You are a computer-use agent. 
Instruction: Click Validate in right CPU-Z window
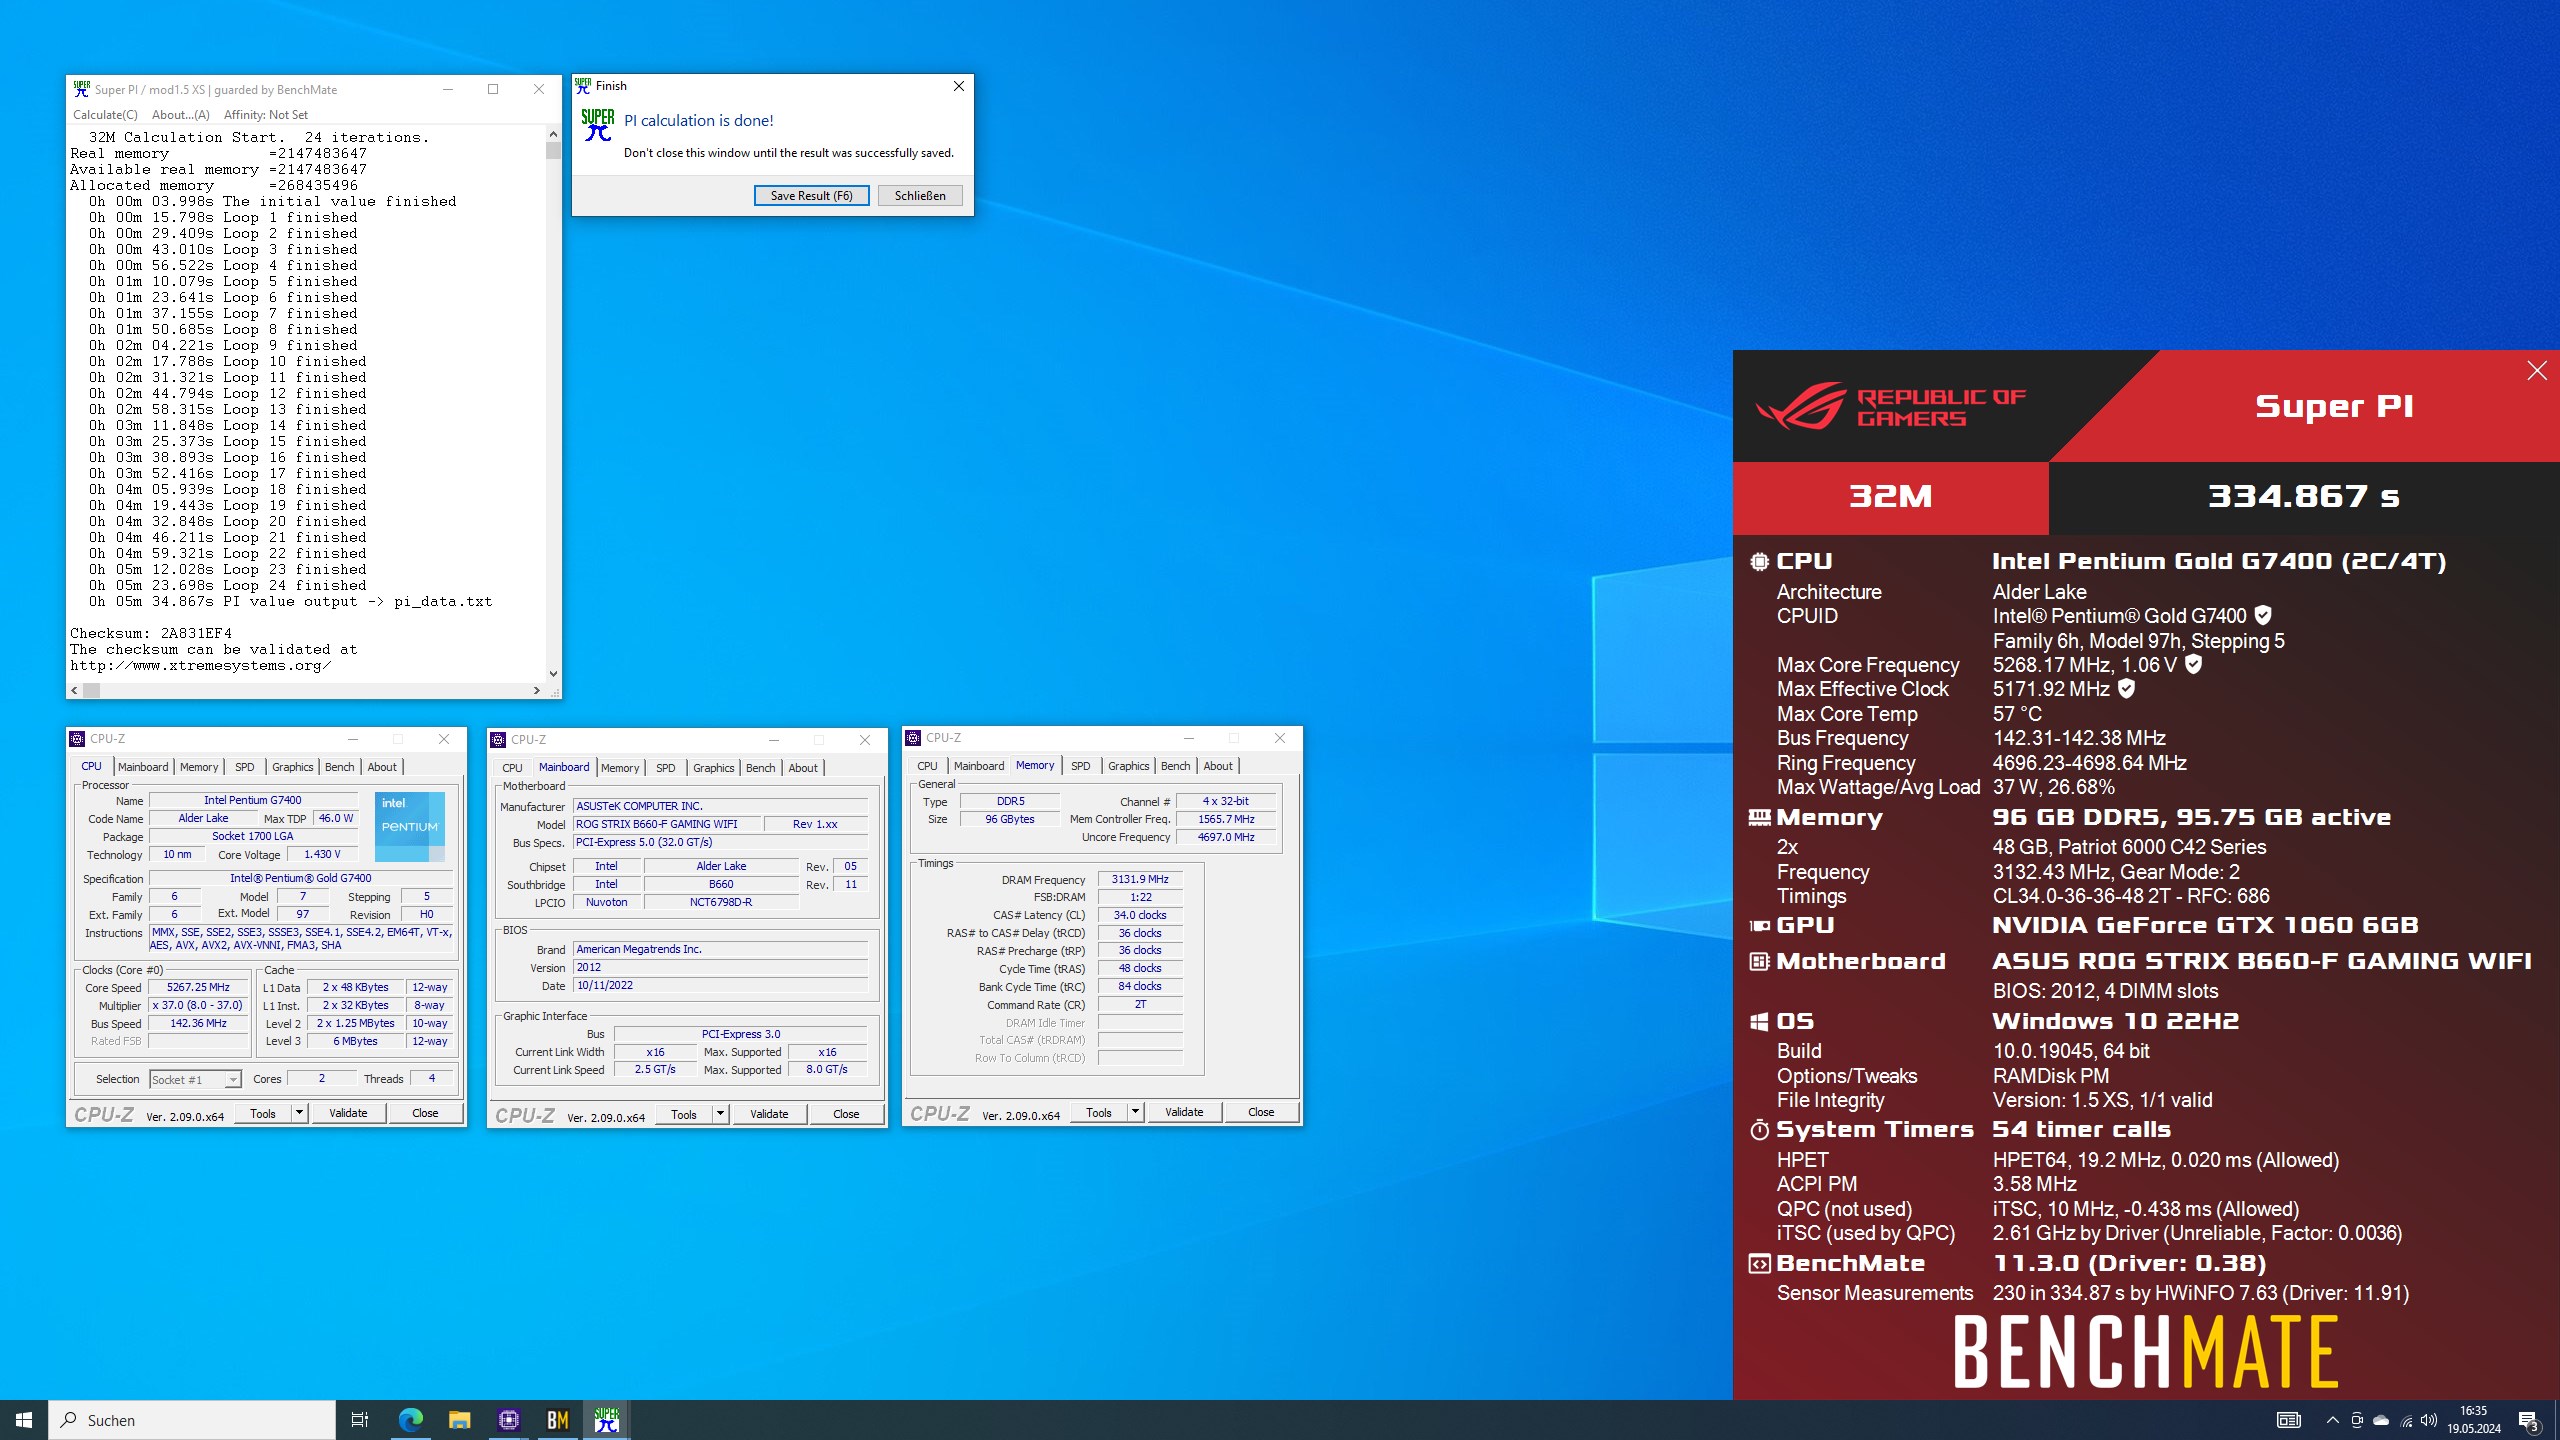click(1184, 1112)
